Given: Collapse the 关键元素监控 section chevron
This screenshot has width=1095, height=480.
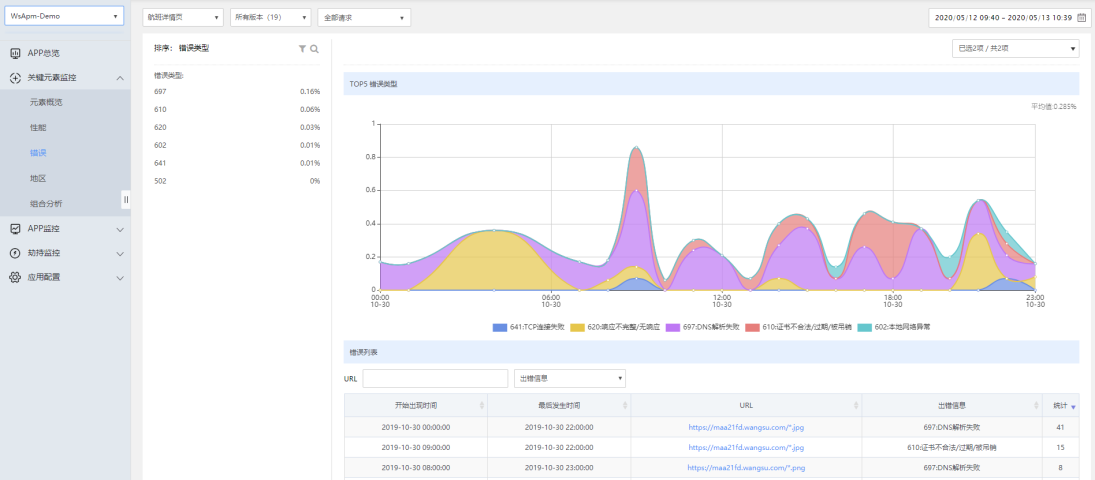Looking at the screenshot, I should pyautogui.click(x=120, y=78).
